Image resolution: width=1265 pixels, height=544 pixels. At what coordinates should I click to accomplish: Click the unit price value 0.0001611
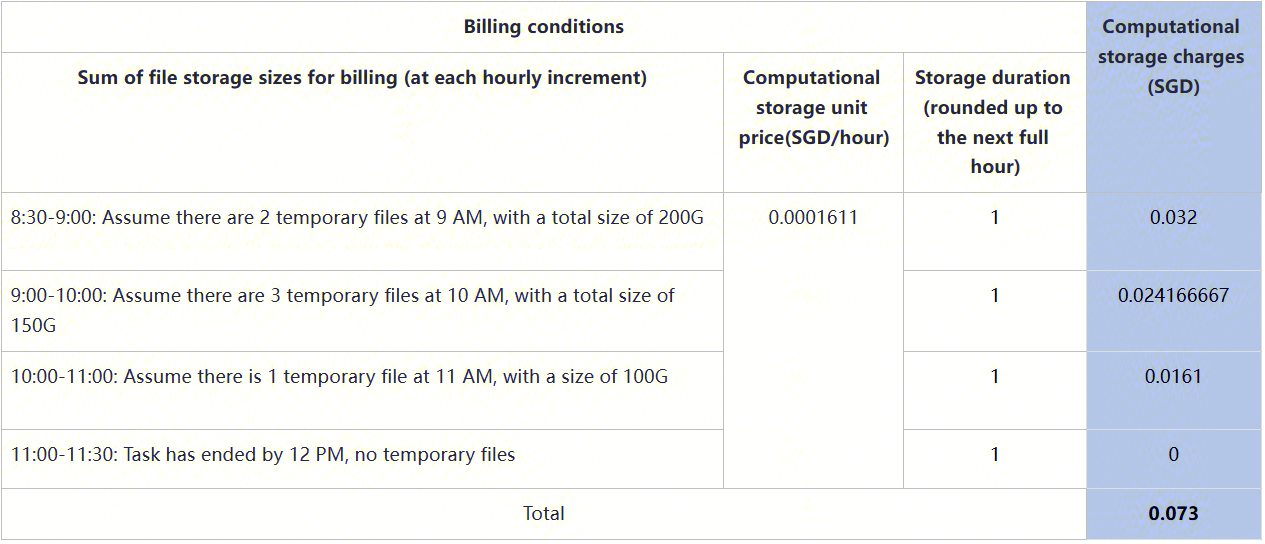tap(812, 217)
